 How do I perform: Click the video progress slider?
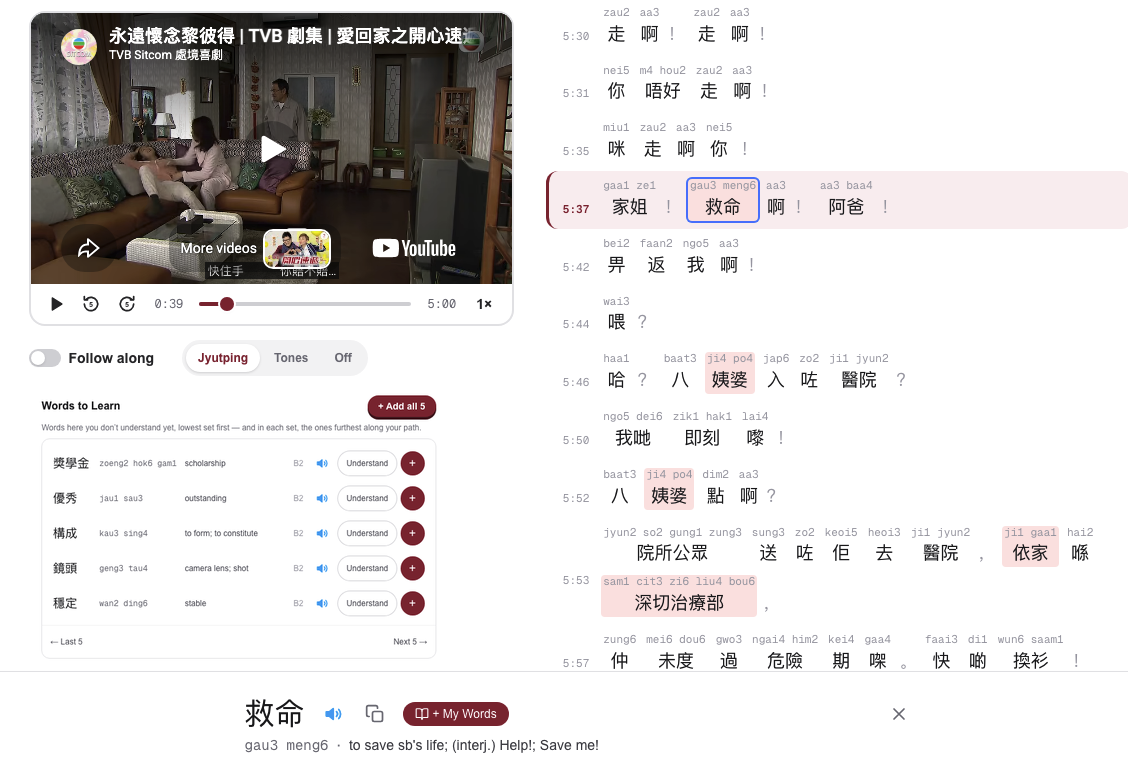304,304
